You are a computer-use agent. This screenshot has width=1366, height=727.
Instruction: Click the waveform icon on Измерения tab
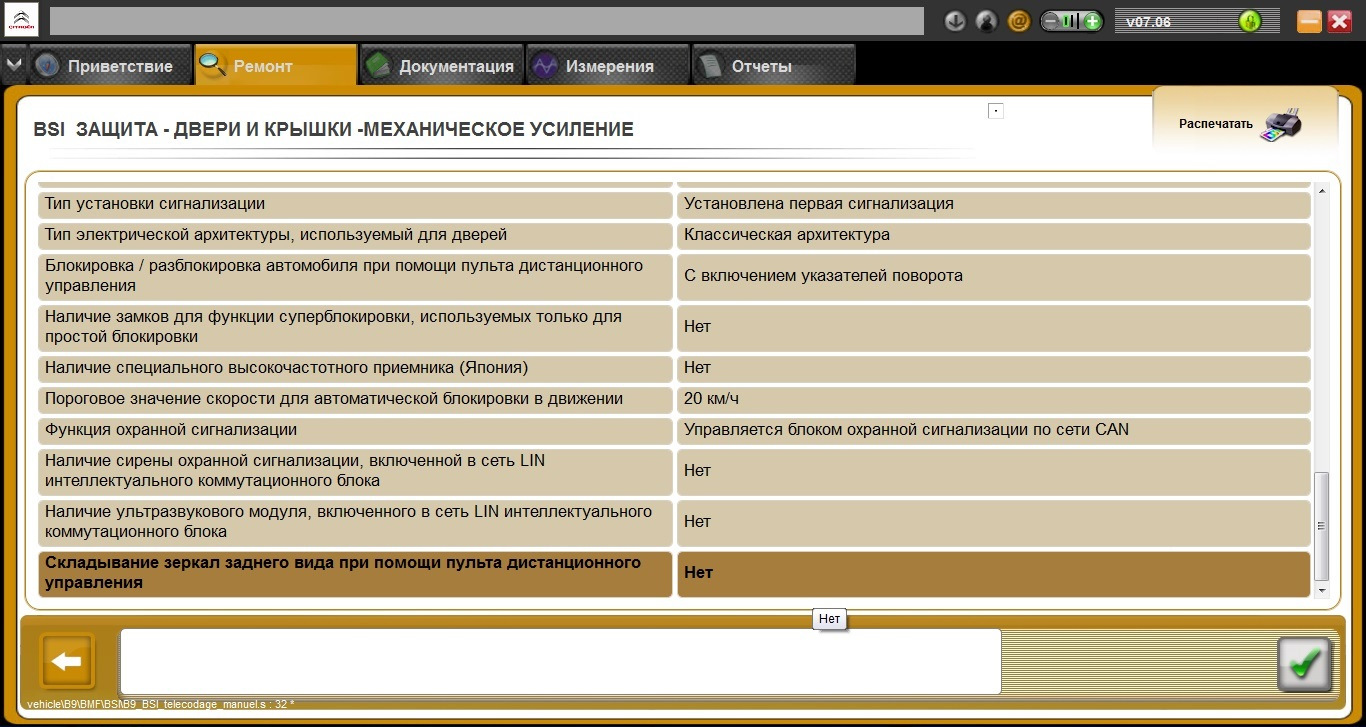pyautogui.click(x=545, y=66)
